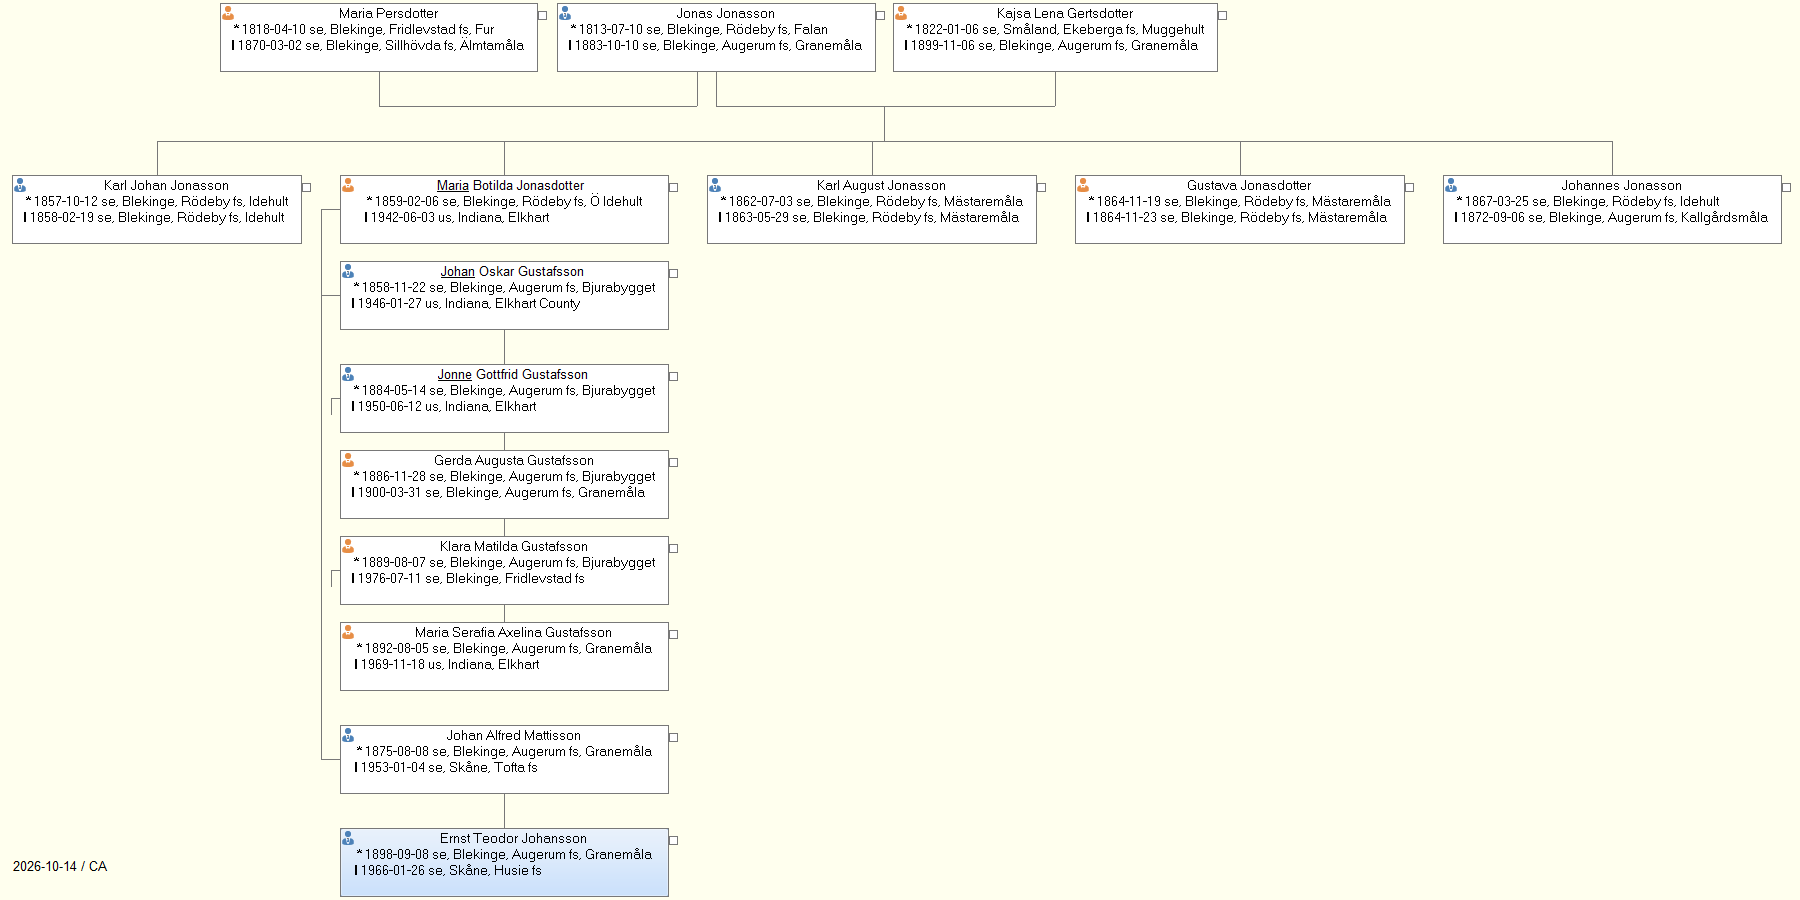Click the female icon beside Gerda Augusta Gustafsson

coord(348,460)
